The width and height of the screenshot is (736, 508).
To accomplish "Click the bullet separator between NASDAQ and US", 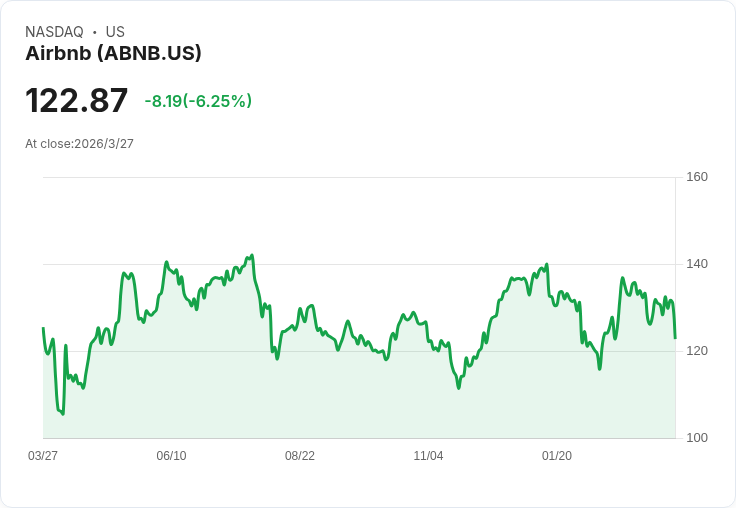I will 95,32.
